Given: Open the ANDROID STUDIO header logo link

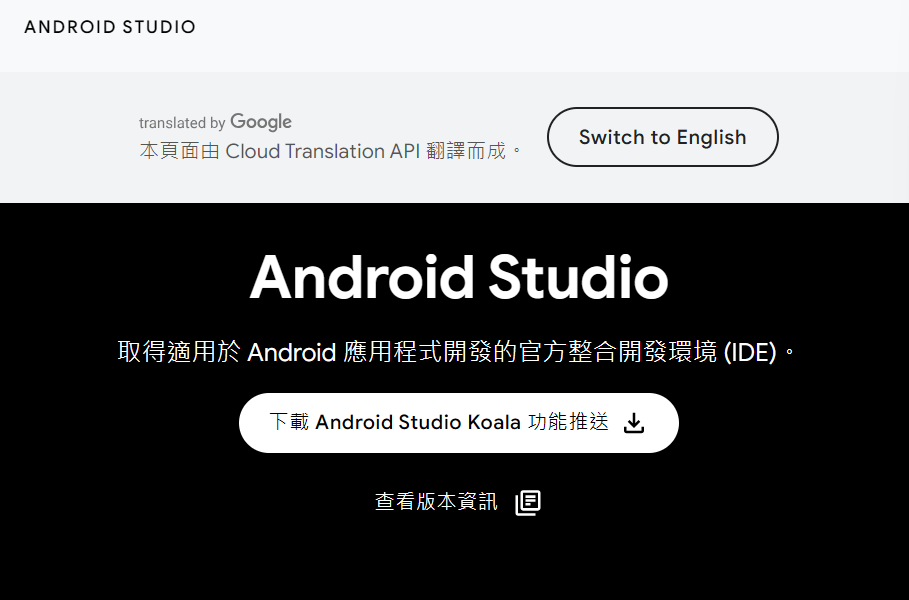Looking at the screenshot, I should [x=110, y=27].
